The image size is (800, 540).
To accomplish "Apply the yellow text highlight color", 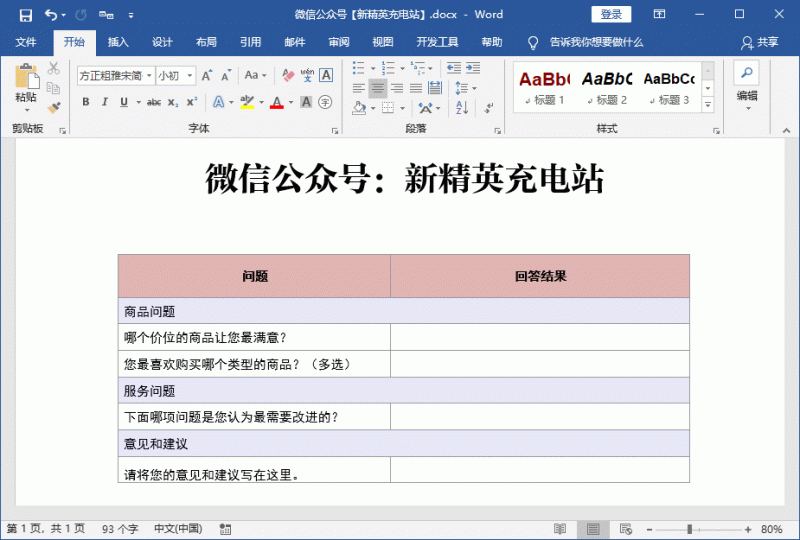I will pos(247,102).
